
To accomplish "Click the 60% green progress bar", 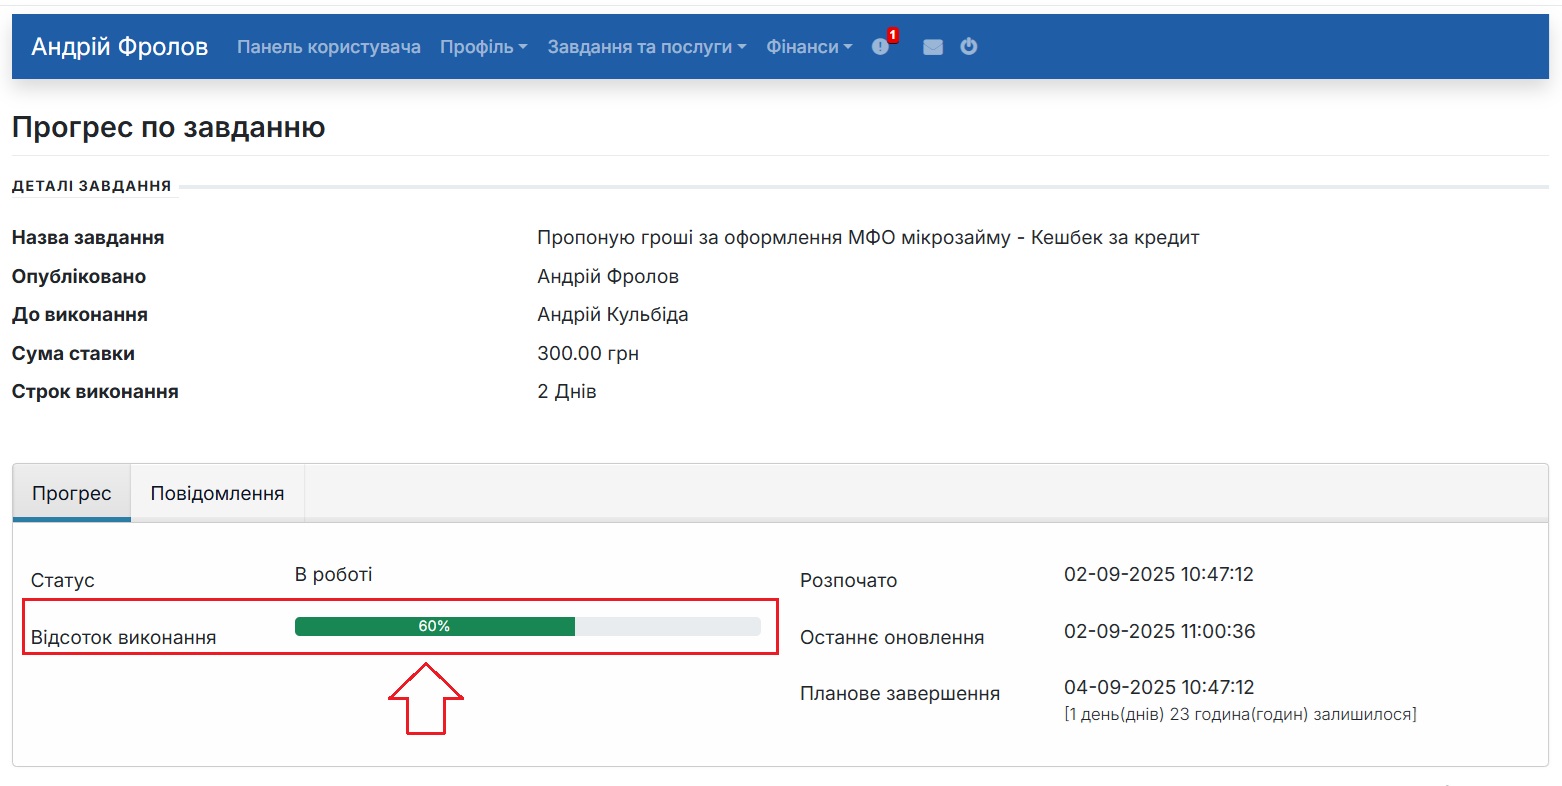I will pos(434,626).
